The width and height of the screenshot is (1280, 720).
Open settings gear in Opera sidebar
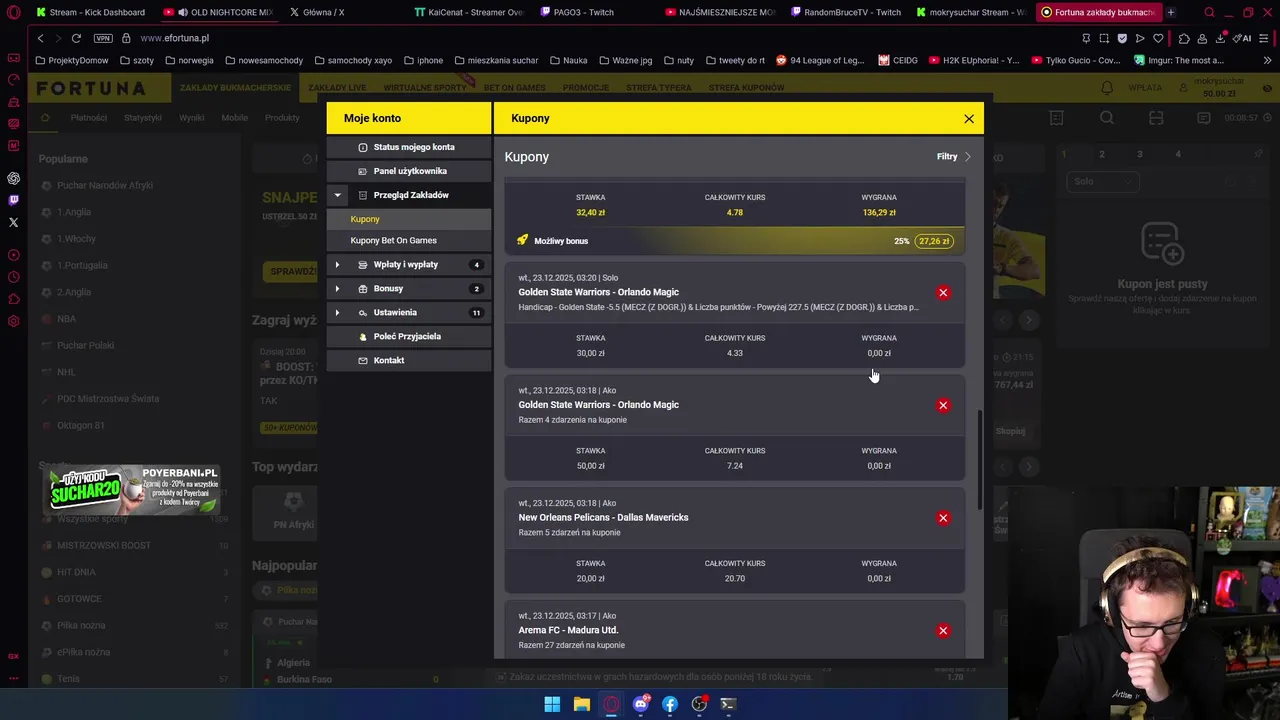pyautogui.click(x=13, y=322)
